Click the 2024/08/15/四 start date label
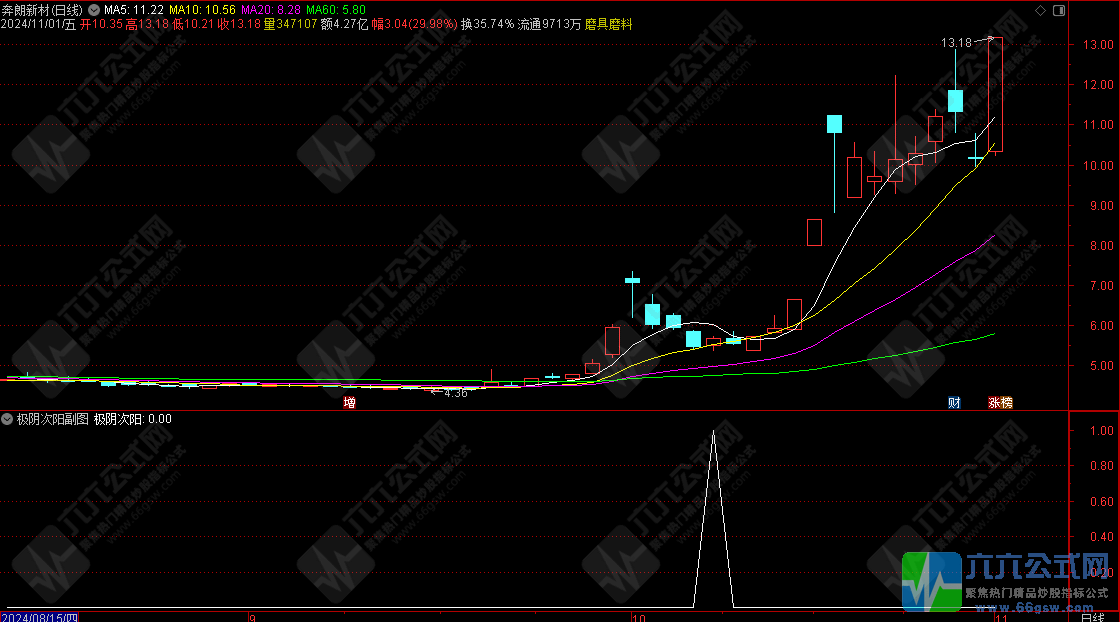Image resolution: width=1120 pixels, height=622 pixels. click(39, 617)
